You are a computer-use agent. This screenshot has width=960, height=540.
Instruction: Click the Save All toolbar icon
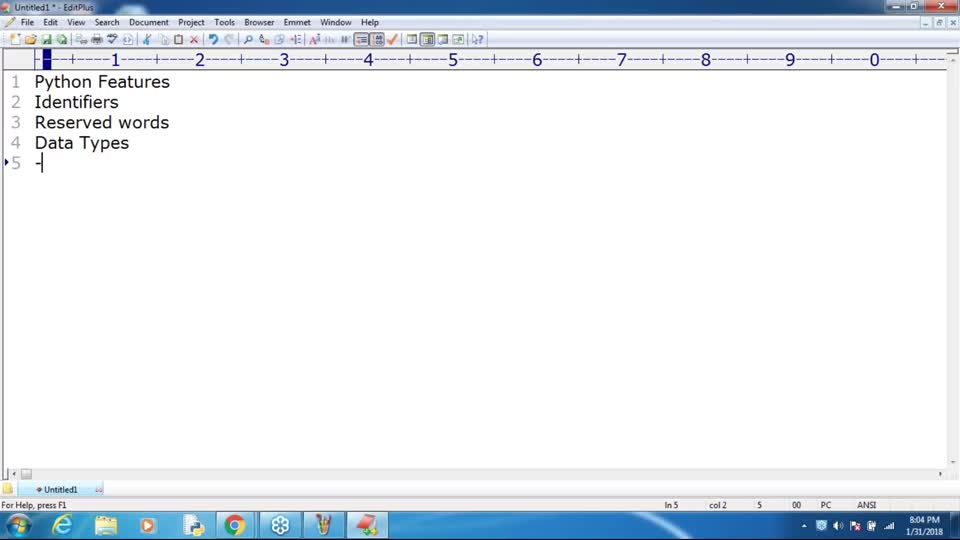(x=62, y=40)
